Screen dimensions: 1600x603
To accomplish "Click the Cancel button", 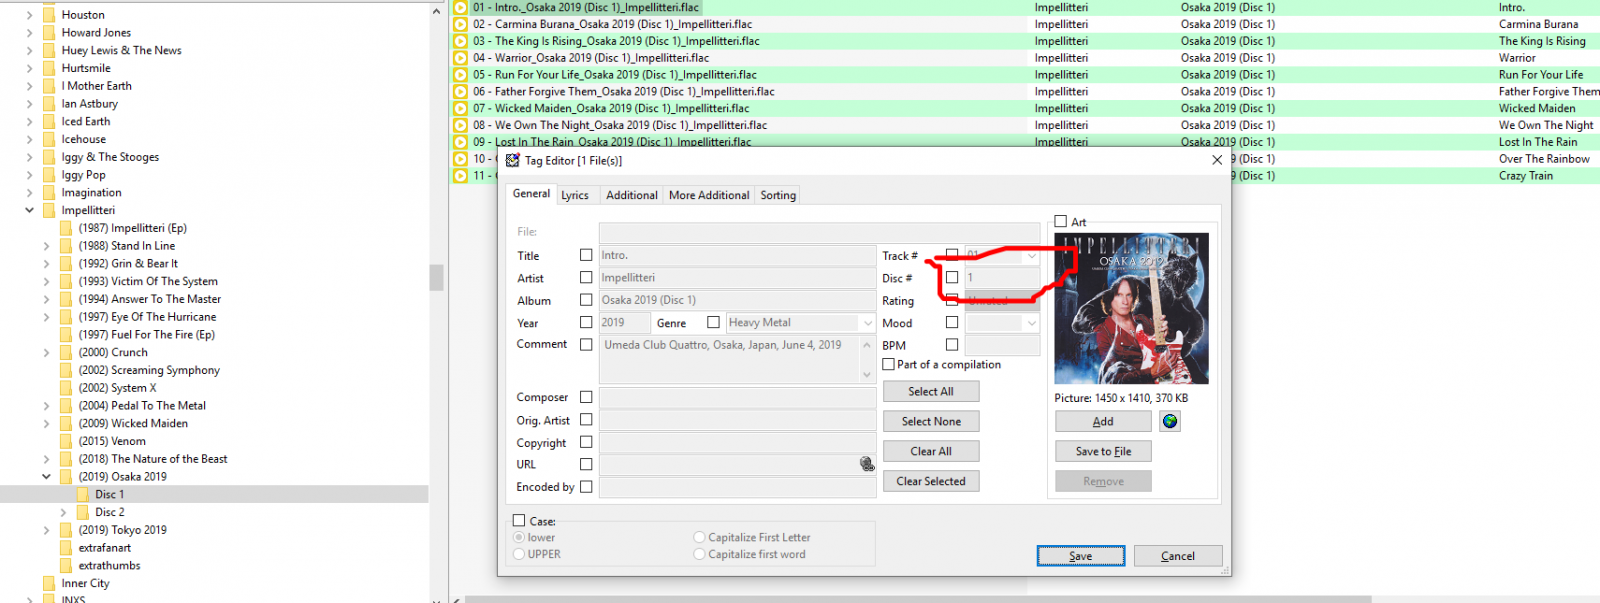I will [x=1178, y=556].
